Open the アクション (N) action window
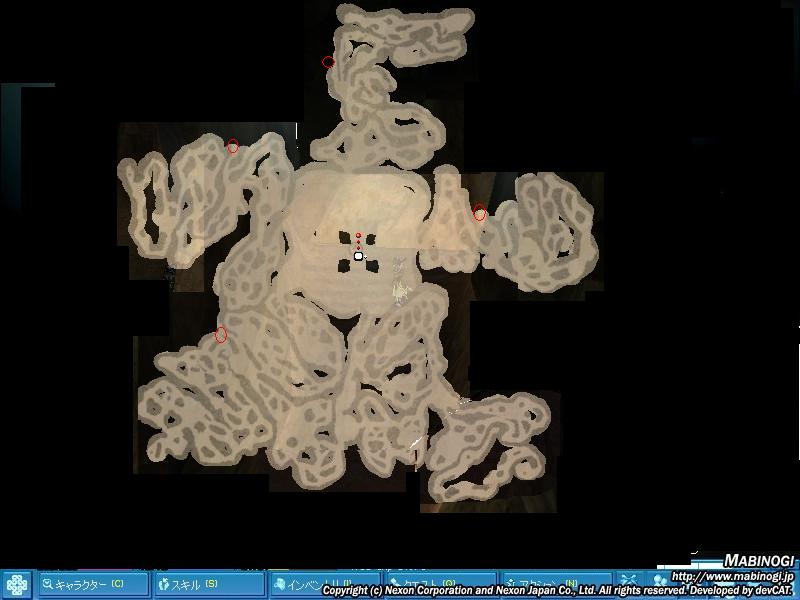The height and width of the screenshot is (600, 800). (556, 584)
